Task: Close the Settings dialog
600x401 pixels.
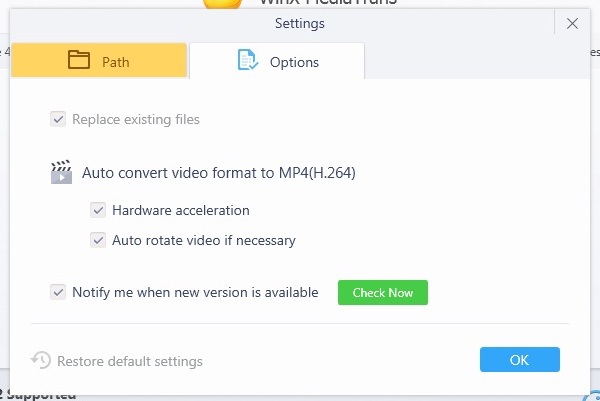Action: click(x=572, y=24)
